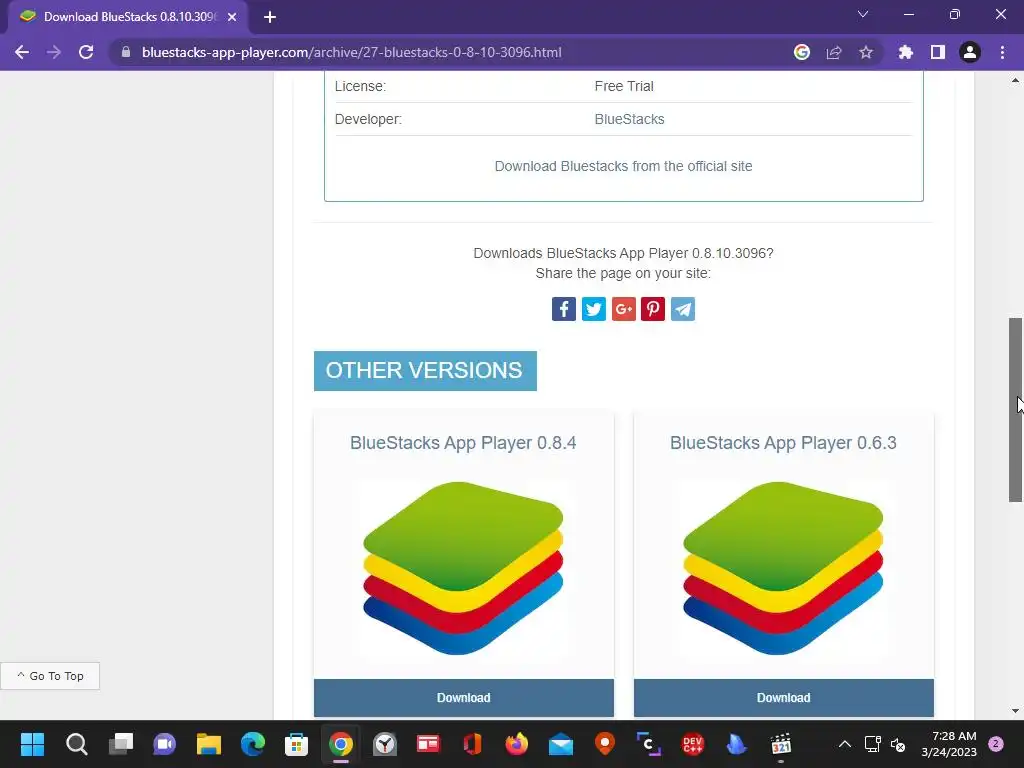Share page via Google Plus icon
The height and width of the screenshot is (768, 1024).
(624, 309)
